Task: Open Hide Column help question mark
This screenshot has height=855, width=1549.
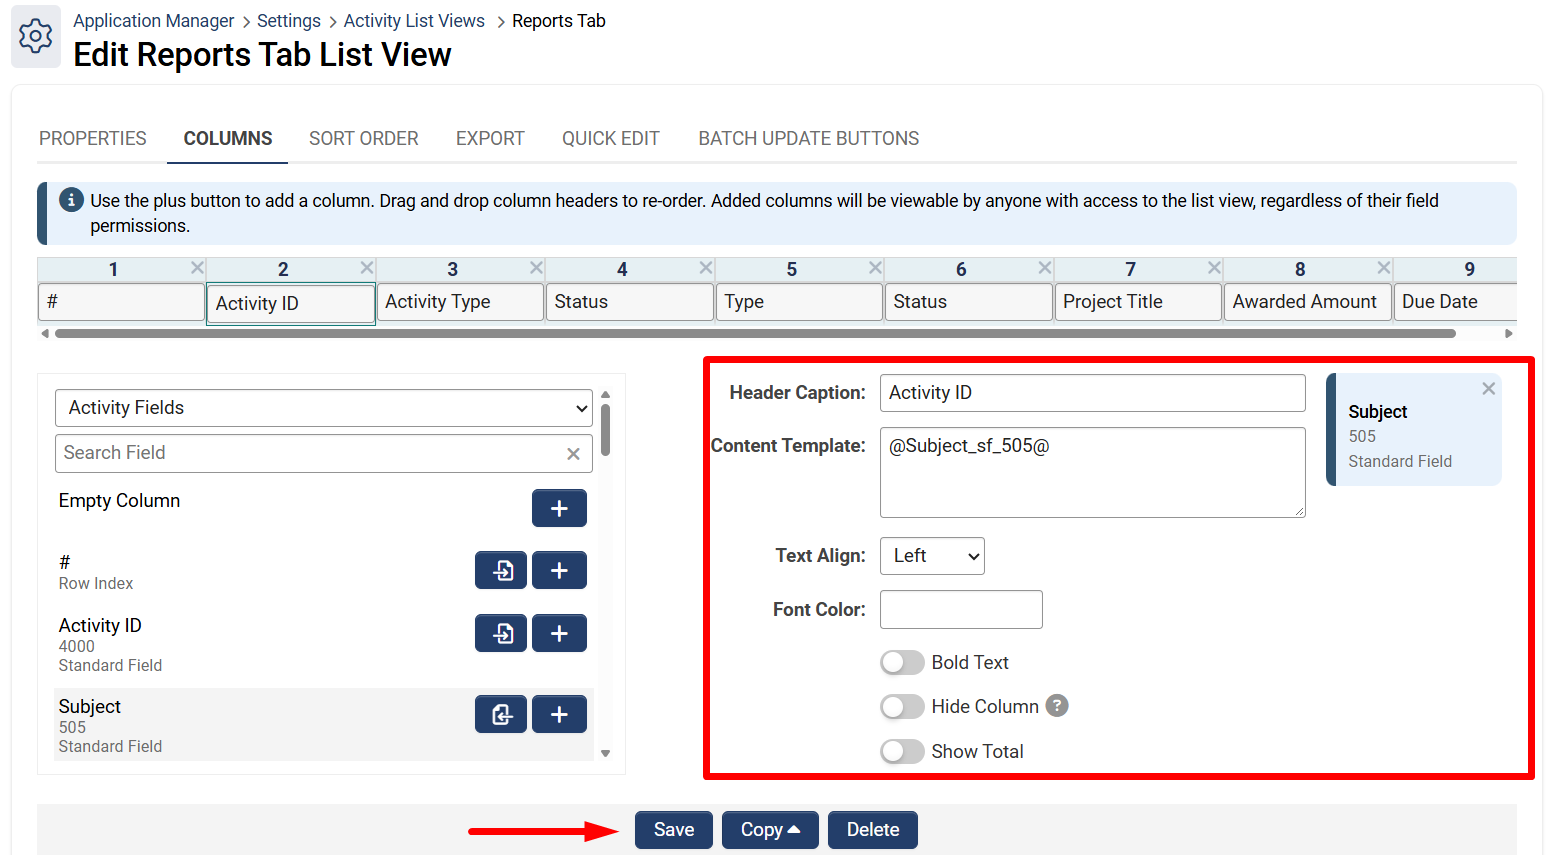Action: (1057, 706)
